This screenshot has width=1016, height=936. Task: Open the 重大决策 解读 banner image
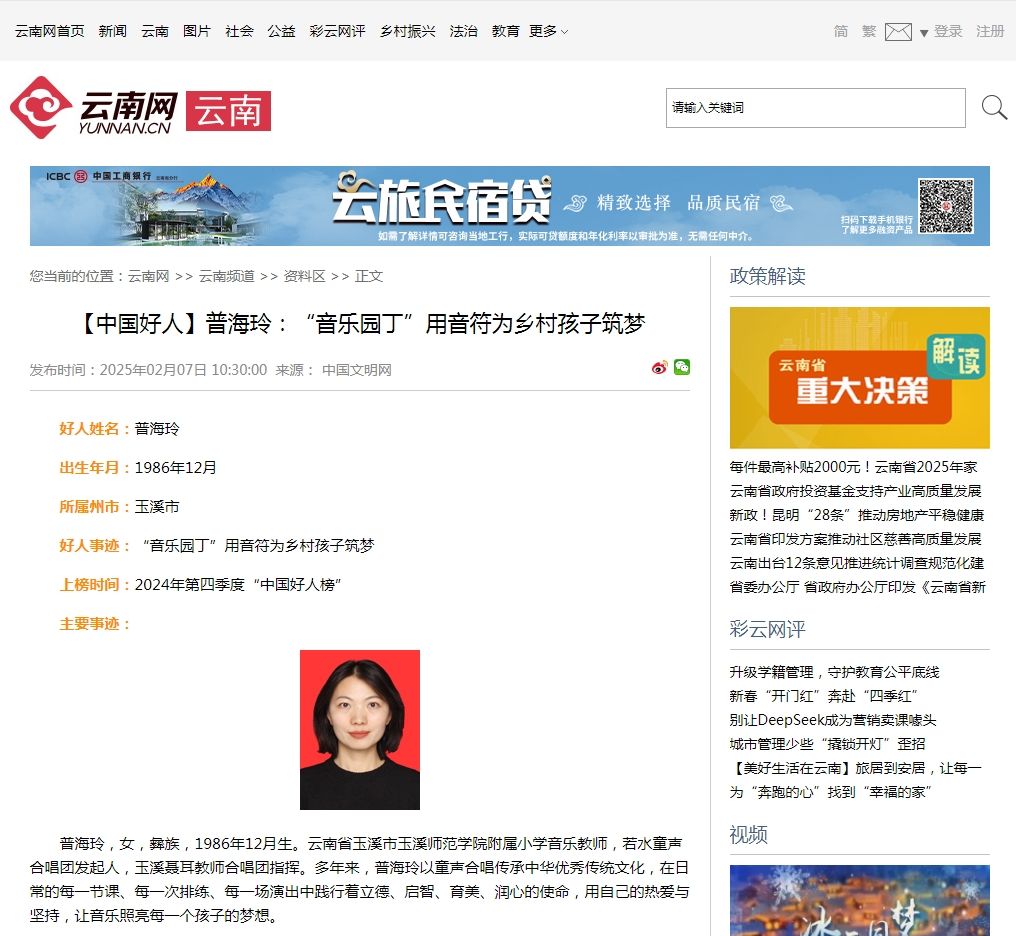(x=859, y=377)
